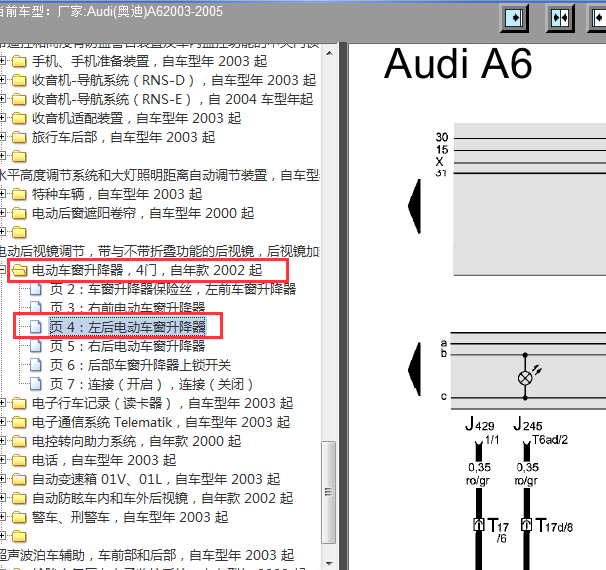Click the lamp symbol in wiring diagram
606x570 pixels.
pyautogui.click(x=525, y=378)
